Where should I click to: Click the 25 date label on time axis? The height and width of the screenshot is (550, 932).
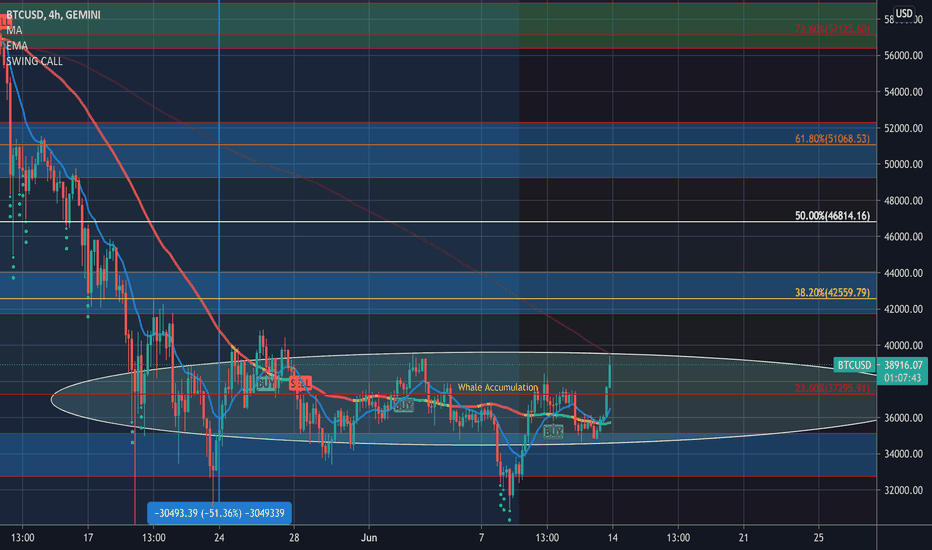pyautogui.click(x=818, y=538)
